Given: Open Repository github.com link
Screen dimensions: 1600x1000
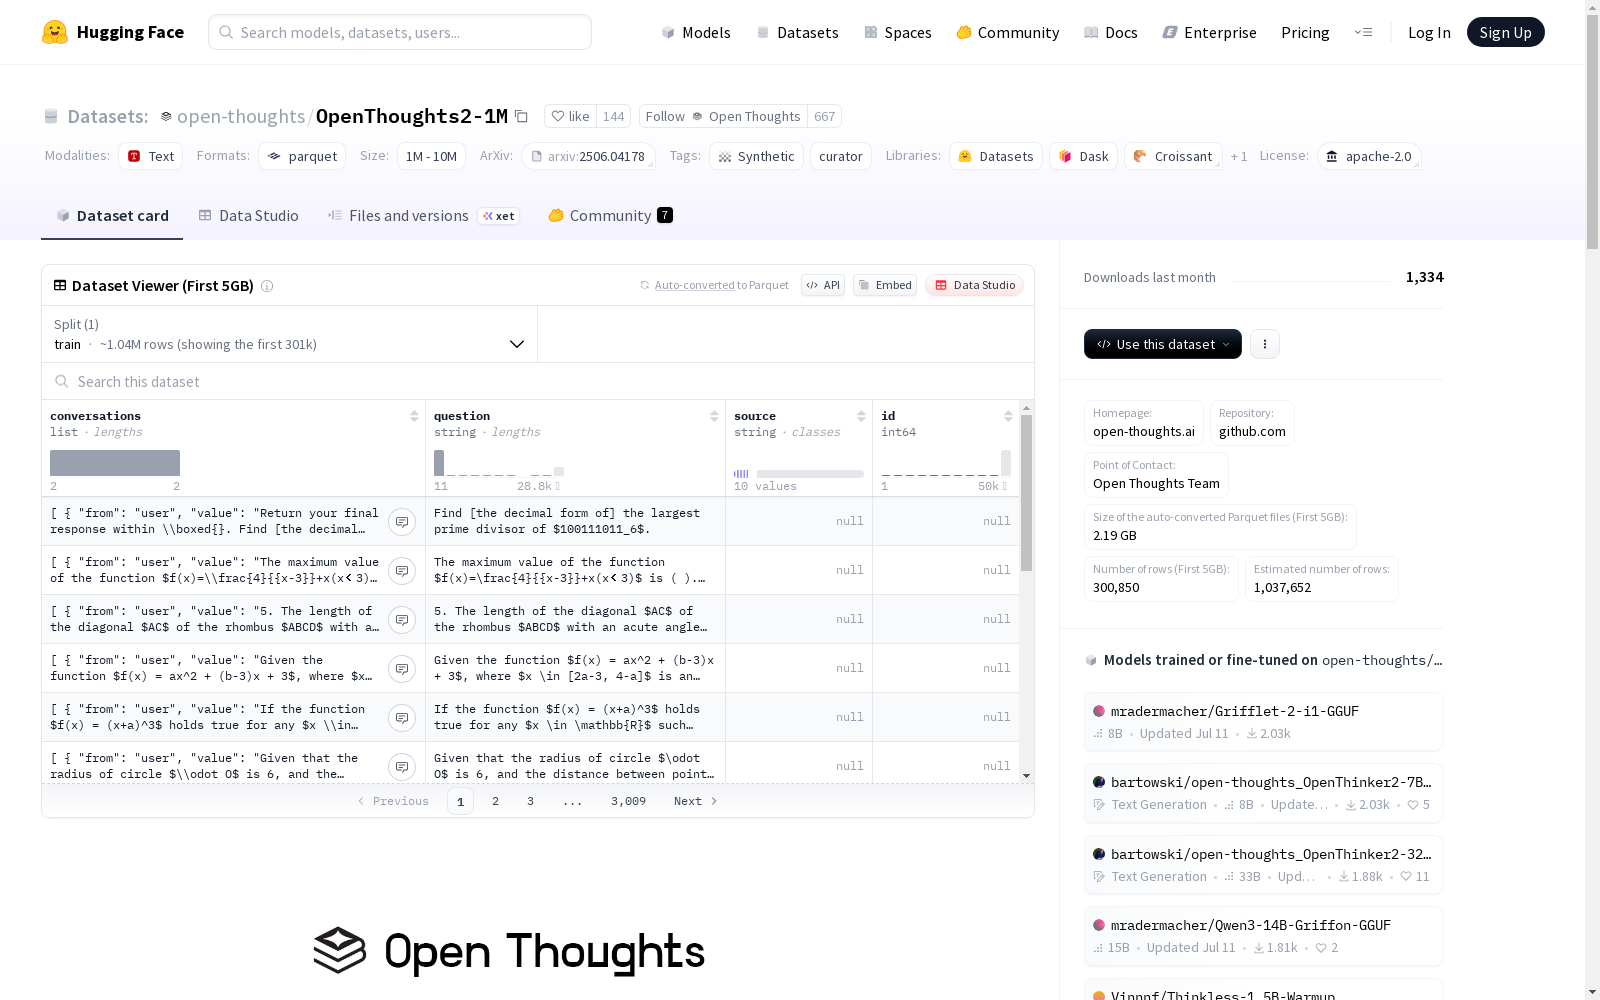Looking at the screenshot, I should click(x=1252, y=422).
